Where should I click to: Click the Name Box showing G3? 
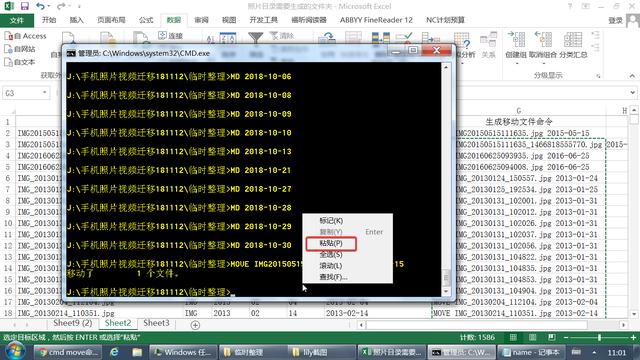pos(22,93)
